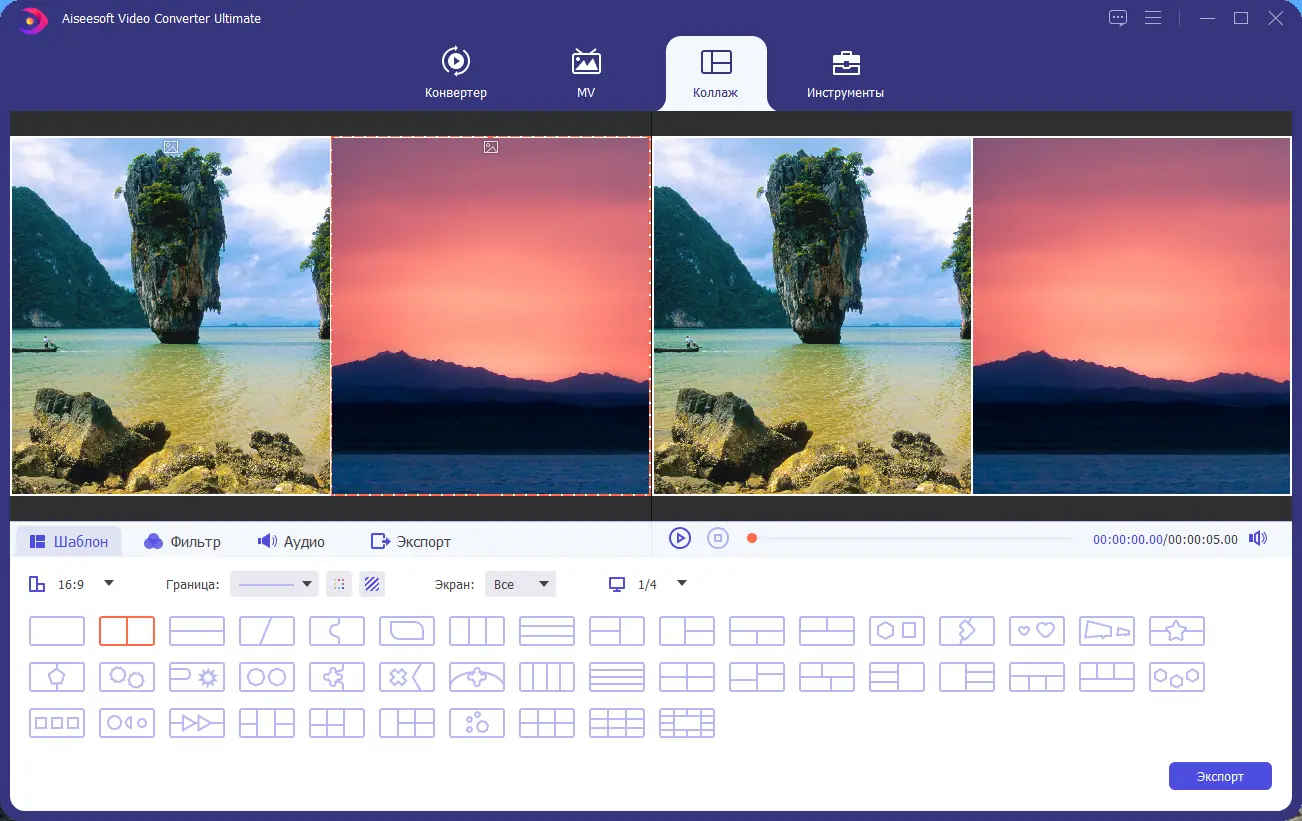Image resolution: width=1302 pixels, height=821 pixels.
Task: Switch to the Экспорт sub-tab
Action: click(411, 541)
